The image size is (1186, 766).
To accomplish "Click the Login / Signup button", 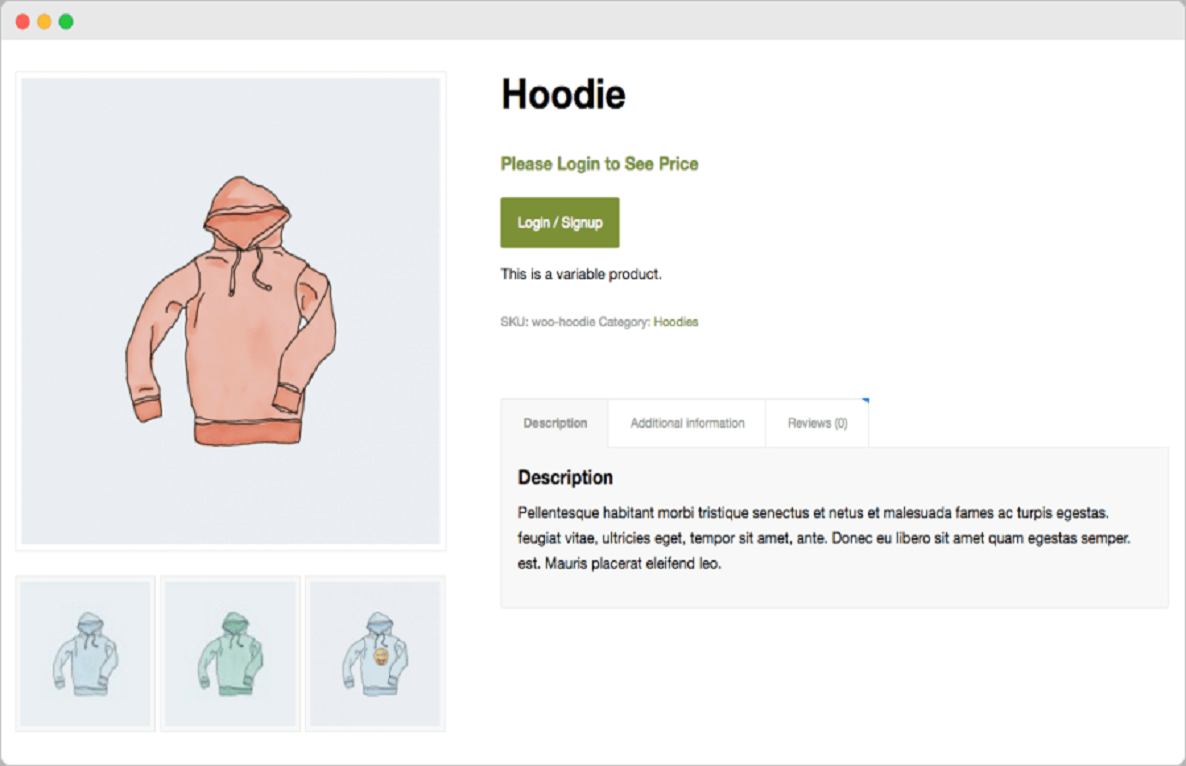I will pos(559,222).
